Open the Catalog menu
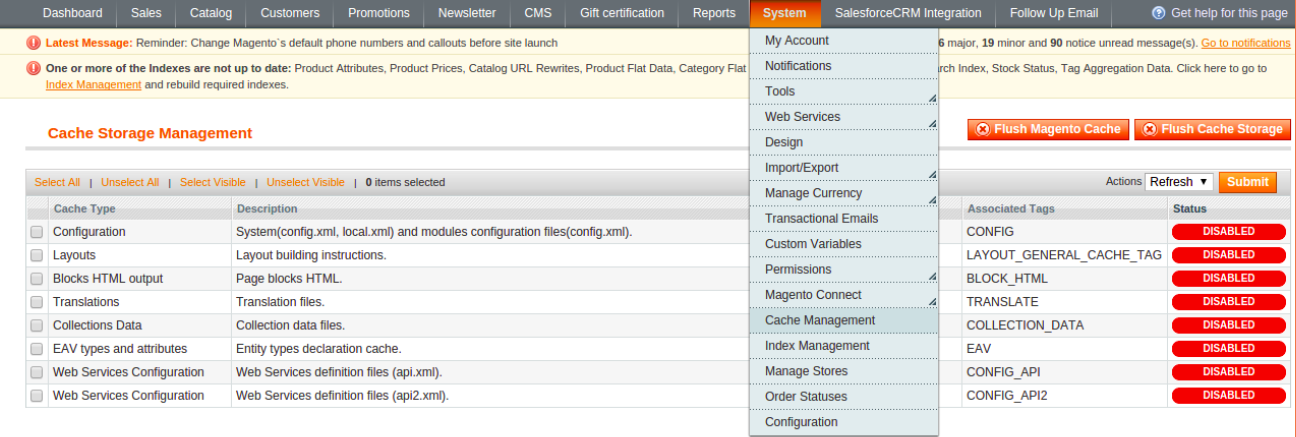This screenshot has width=1296, height=437. click(211, 13)
